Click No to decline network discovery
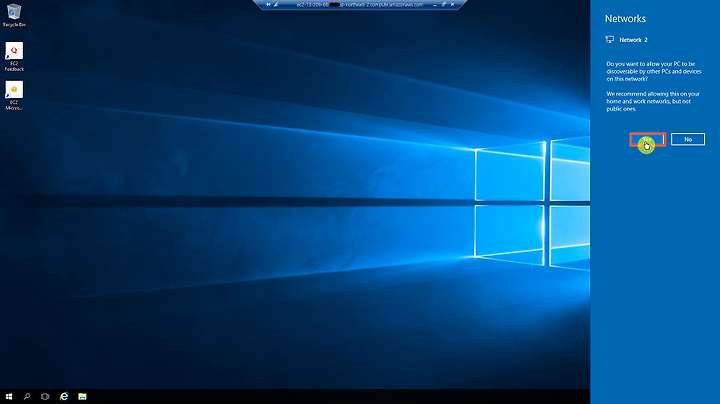Screen dimensions: 720x404 coord(688,139)
